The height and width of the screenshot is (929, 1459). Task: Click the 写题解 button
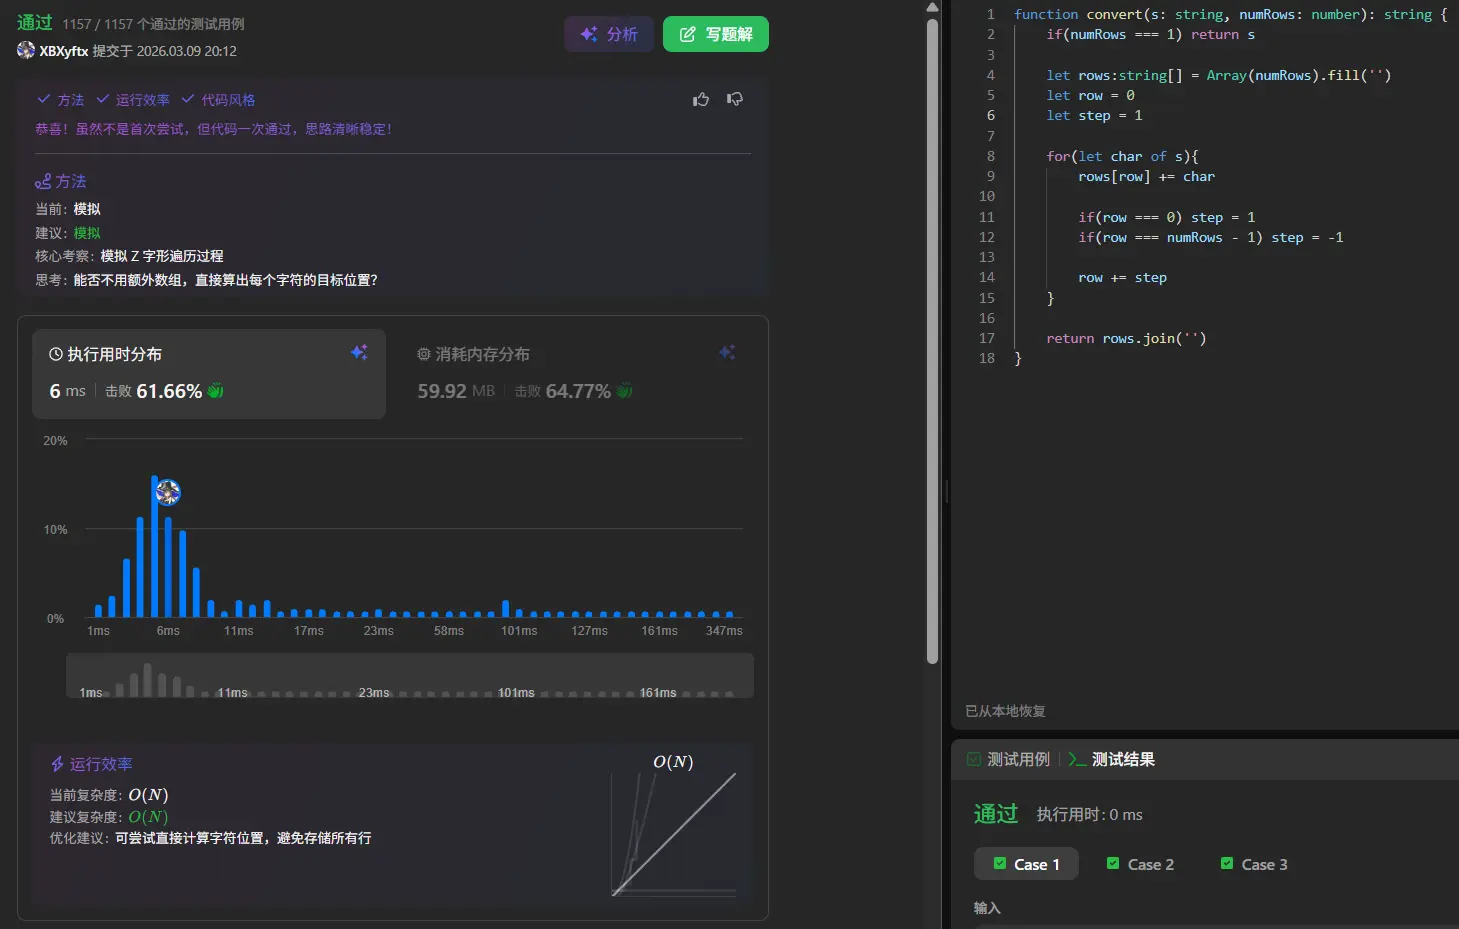click(716, 34)
